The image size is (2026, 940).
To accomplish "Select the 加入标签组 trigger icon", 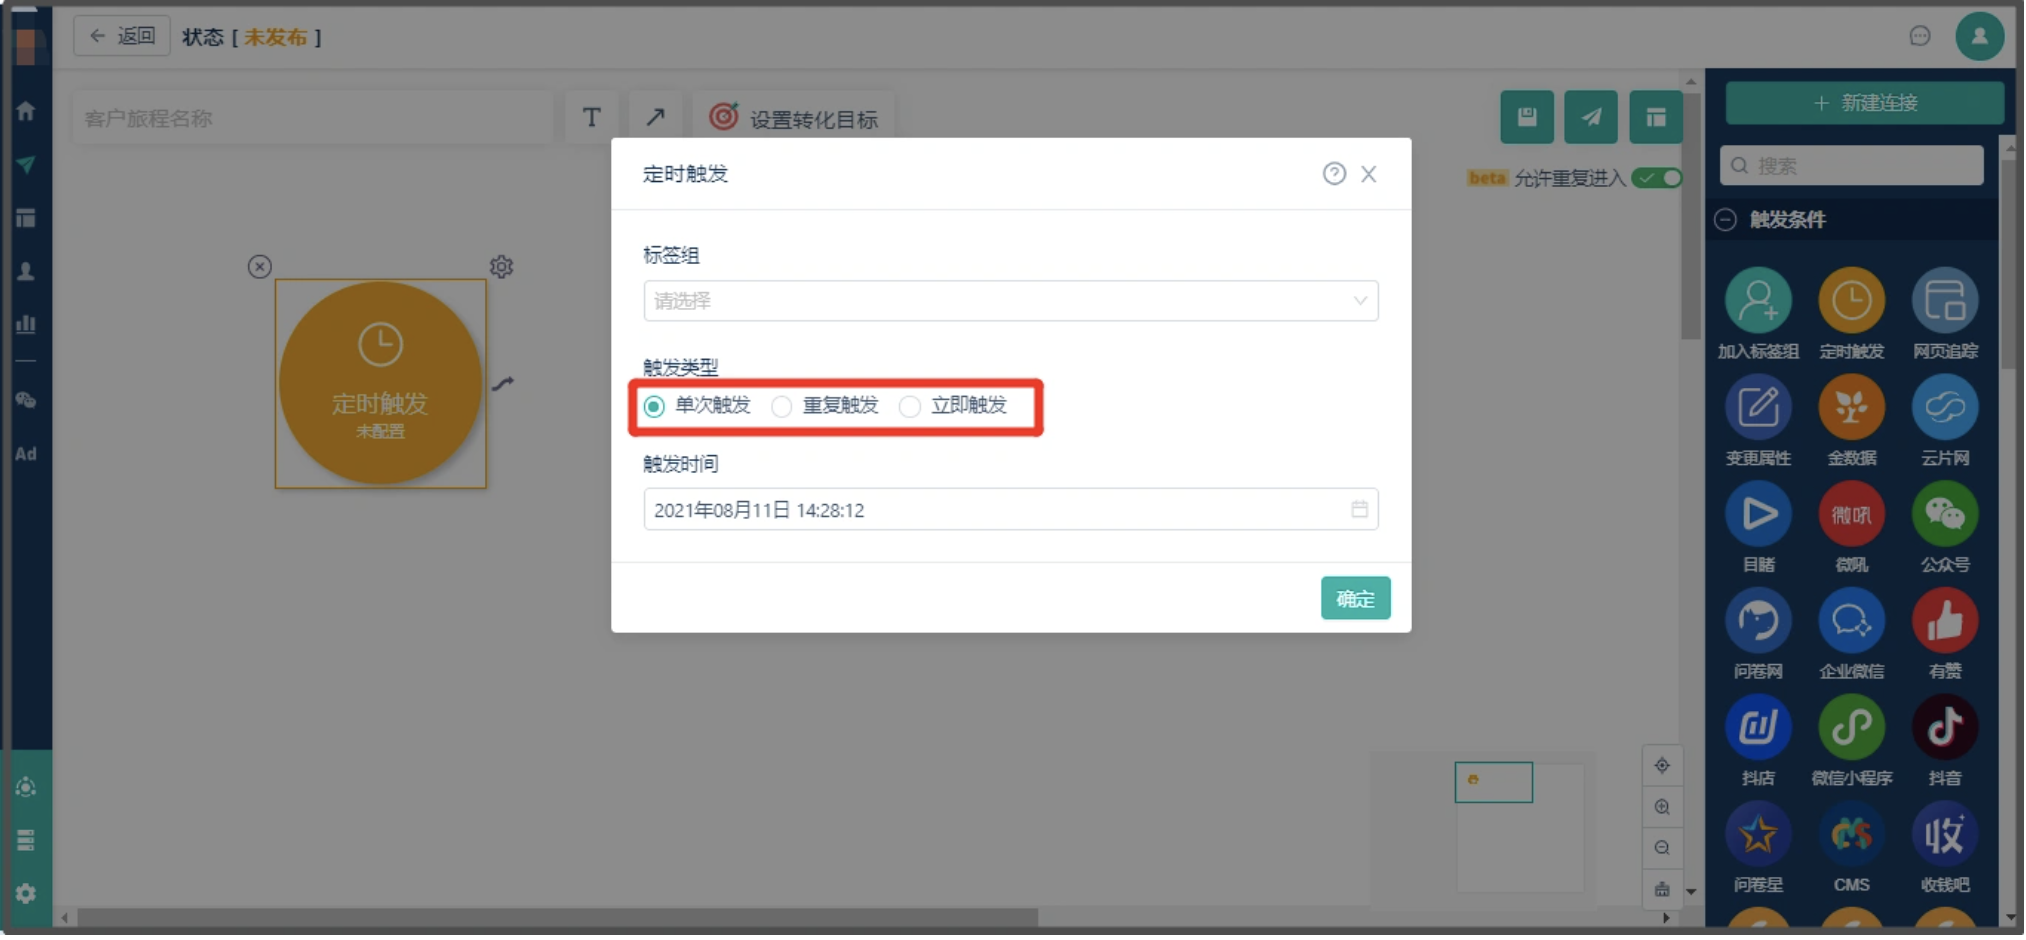I will 1760,301.
